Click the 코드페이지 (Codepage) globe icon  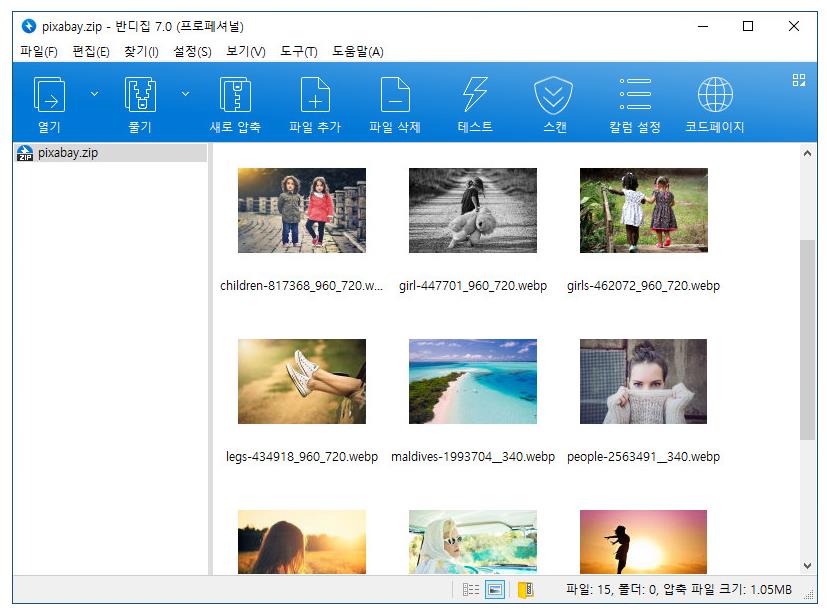point(715,95)
